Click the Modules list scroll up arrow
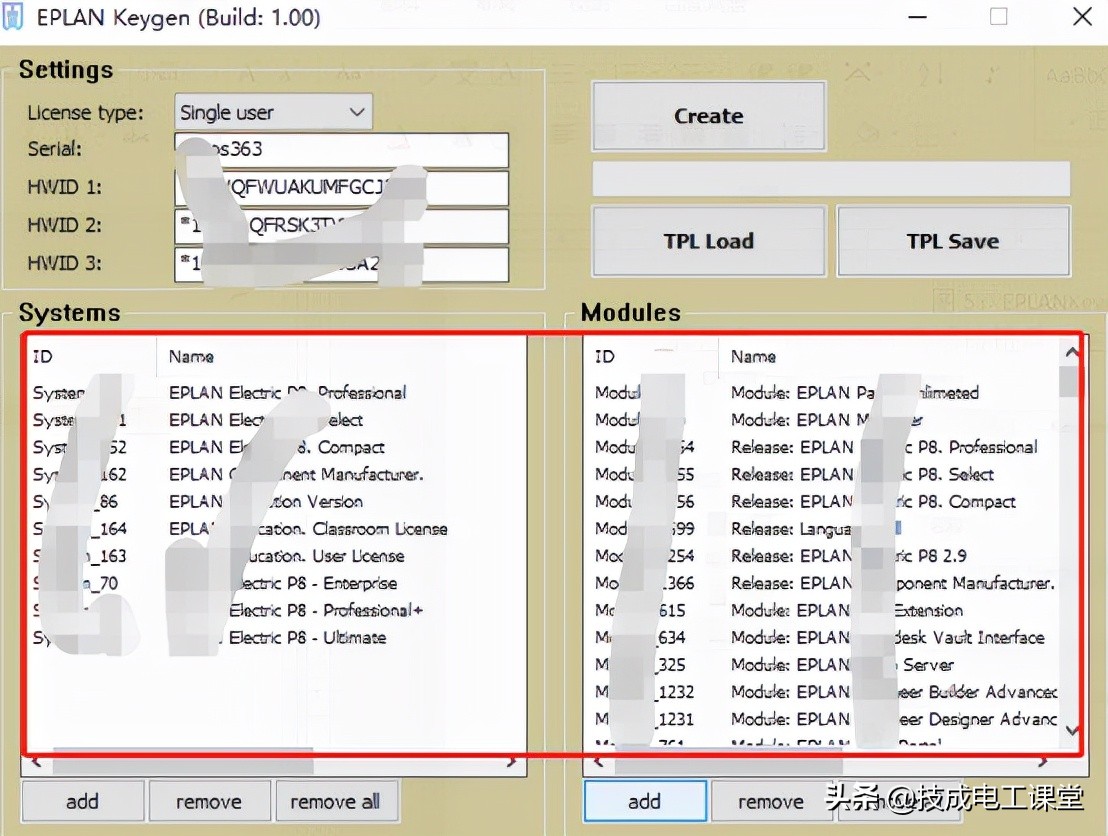This screenshot has width=1108, height=836. (x=1072, y=352)
